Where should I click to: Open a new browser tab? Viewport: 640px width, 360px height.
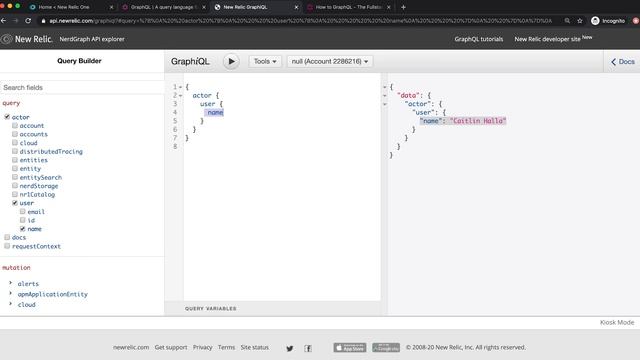(403, 7)
